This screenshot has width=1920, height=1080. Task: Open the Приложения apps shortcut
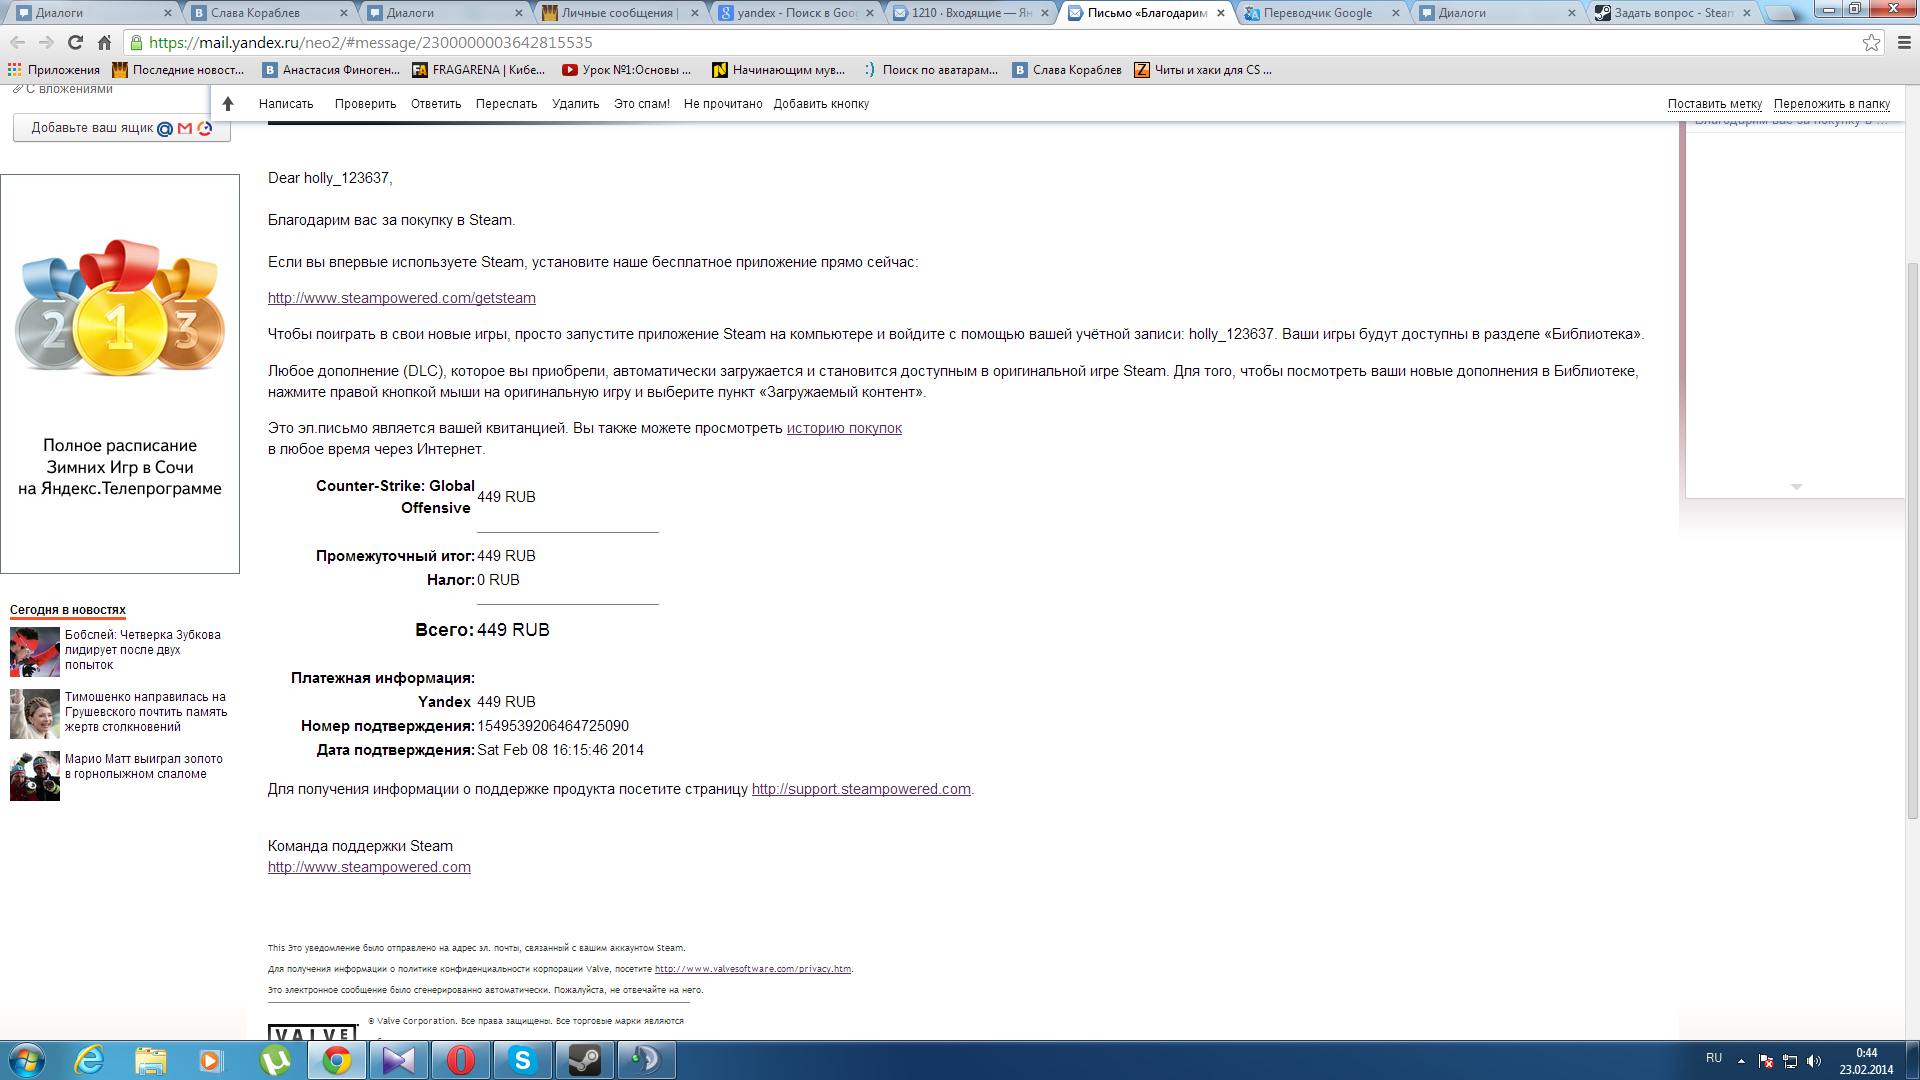click(x=54, y=70)
